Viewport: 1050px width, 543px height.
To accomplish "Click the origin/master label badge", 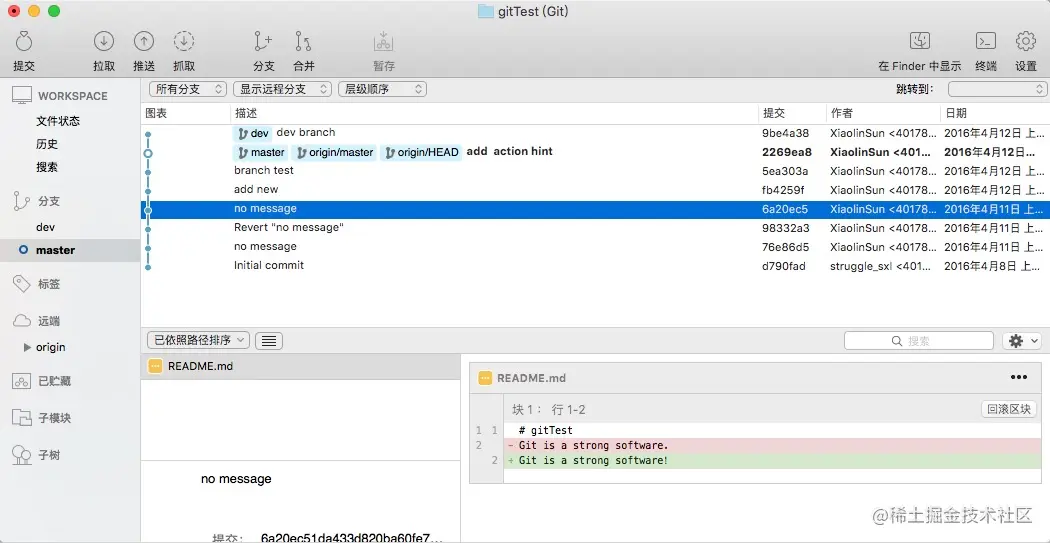I will pyautogui.click(x=335, y=153).
